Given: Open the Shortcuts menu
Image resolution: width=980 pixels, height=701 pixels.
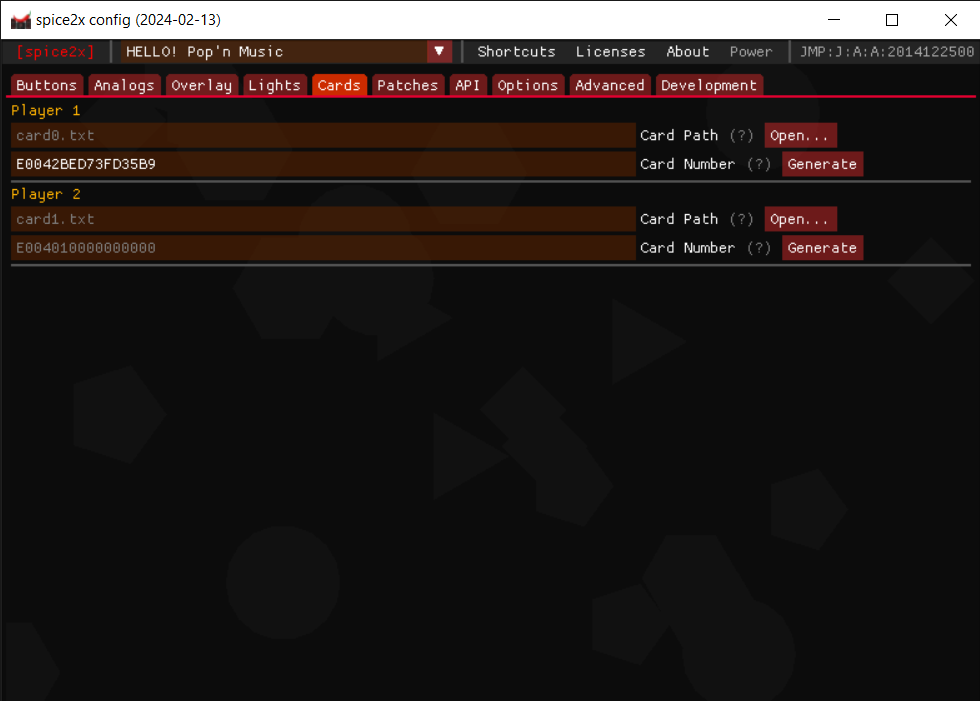Looking at the screenshot, I should pyautogui.click(x=516, y=51).
